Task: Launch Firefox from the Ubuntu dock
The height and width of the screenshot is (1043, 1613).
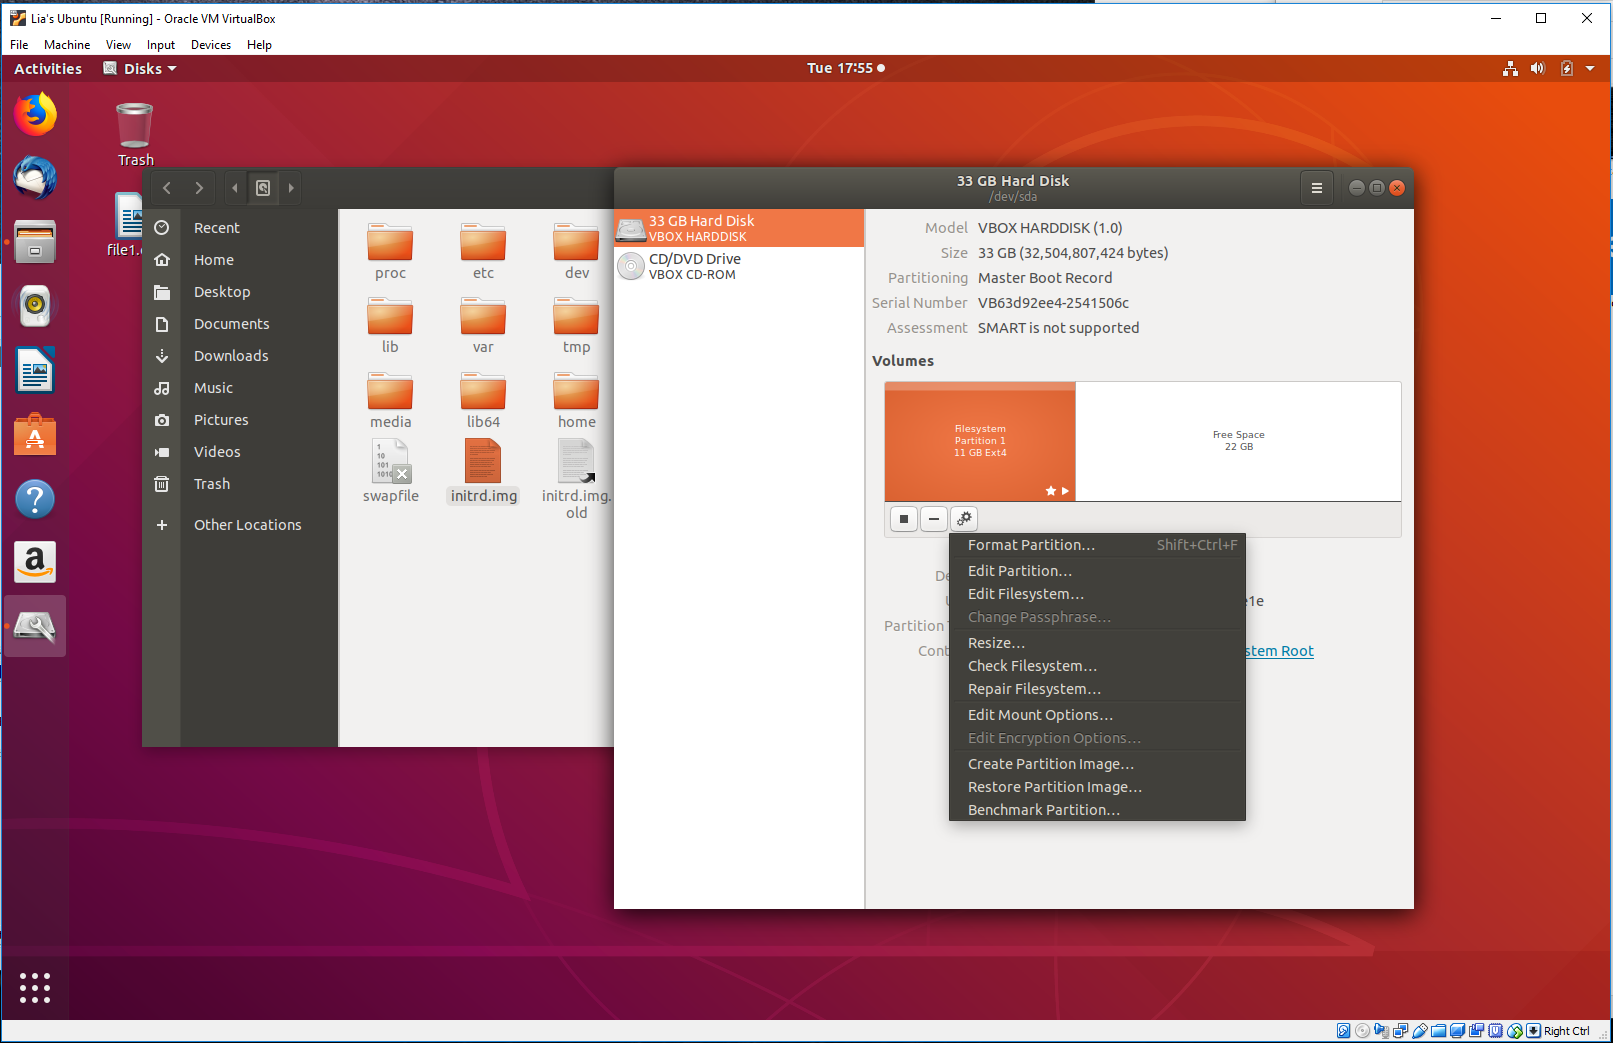Action: tap(35, 114)
